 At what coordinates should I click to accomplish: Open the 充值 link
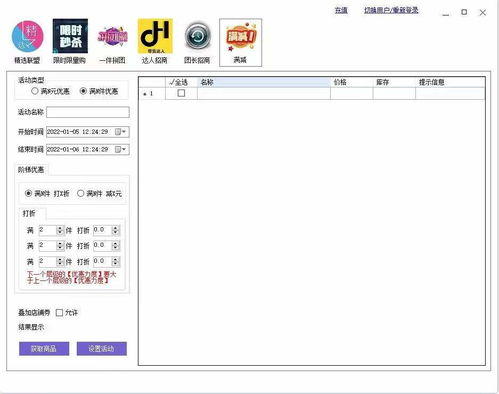(341, 10)
